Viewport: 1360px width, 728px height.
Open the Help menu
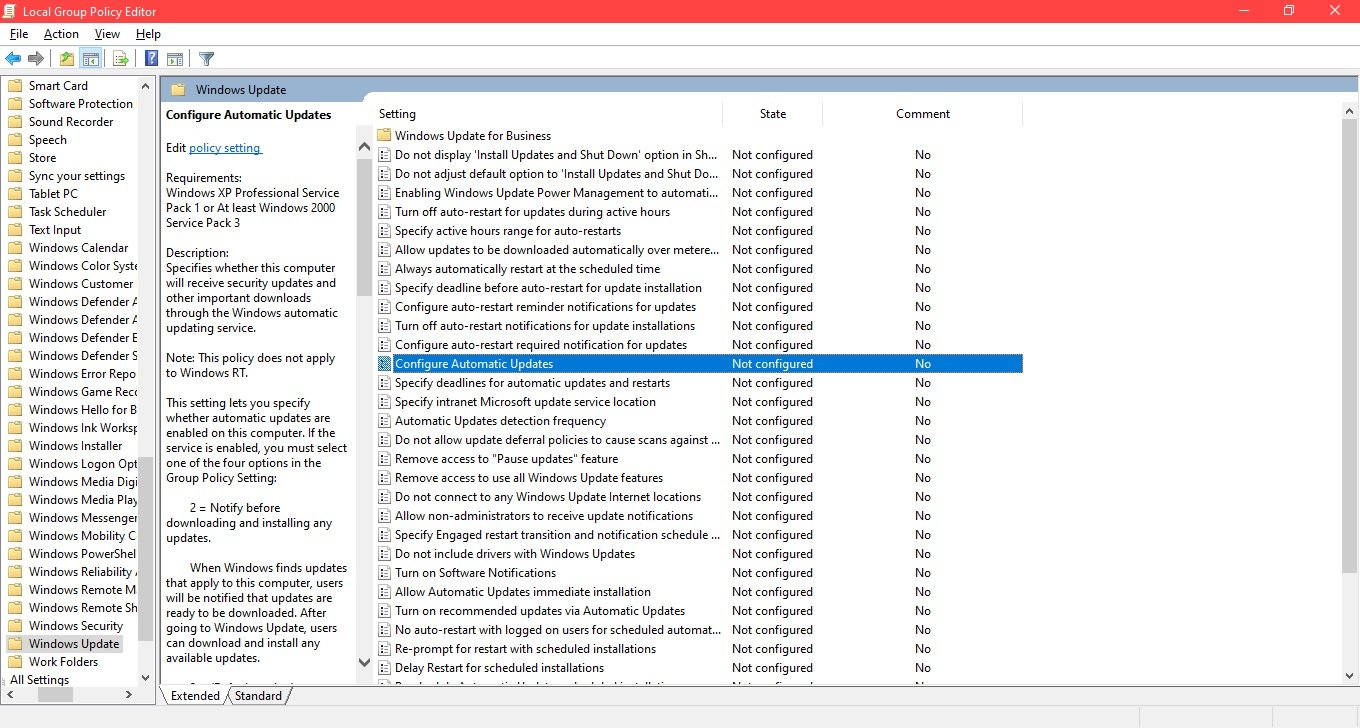[148, 34]
